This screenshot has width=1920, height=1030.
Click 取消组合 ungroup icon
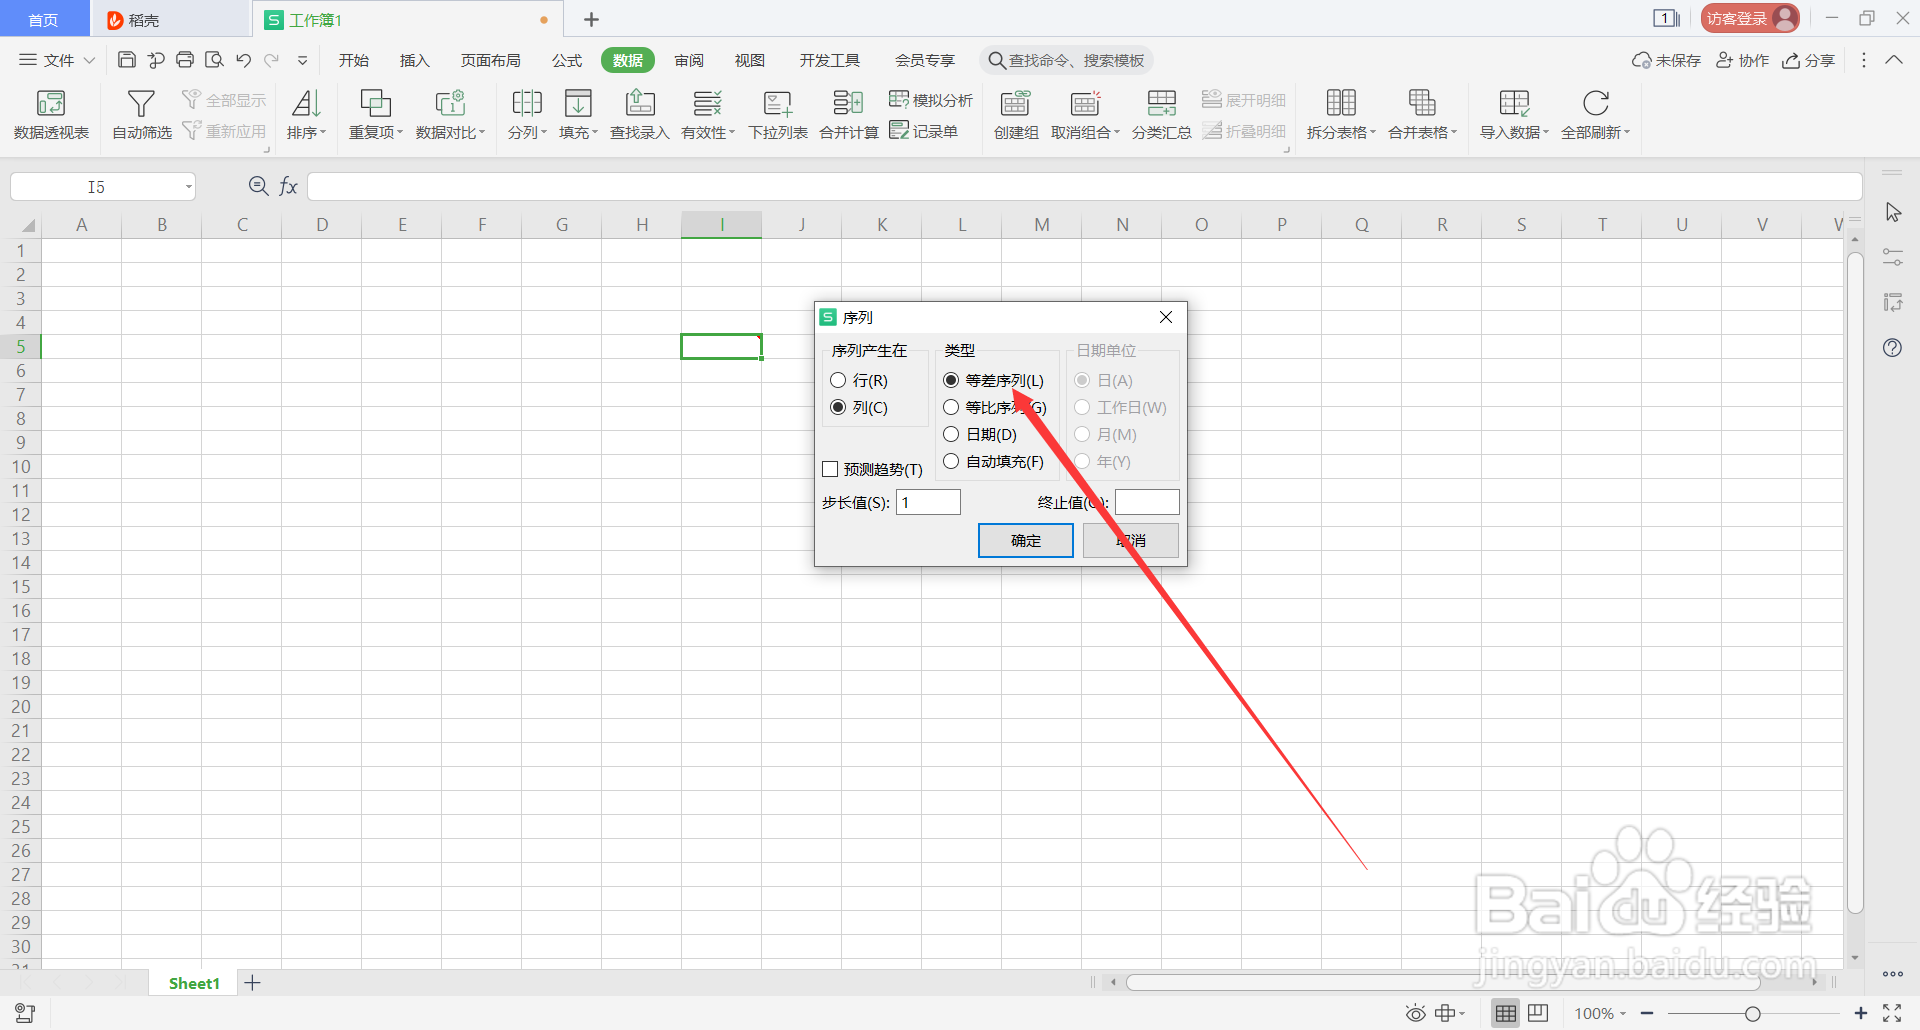coord(1085,103)
